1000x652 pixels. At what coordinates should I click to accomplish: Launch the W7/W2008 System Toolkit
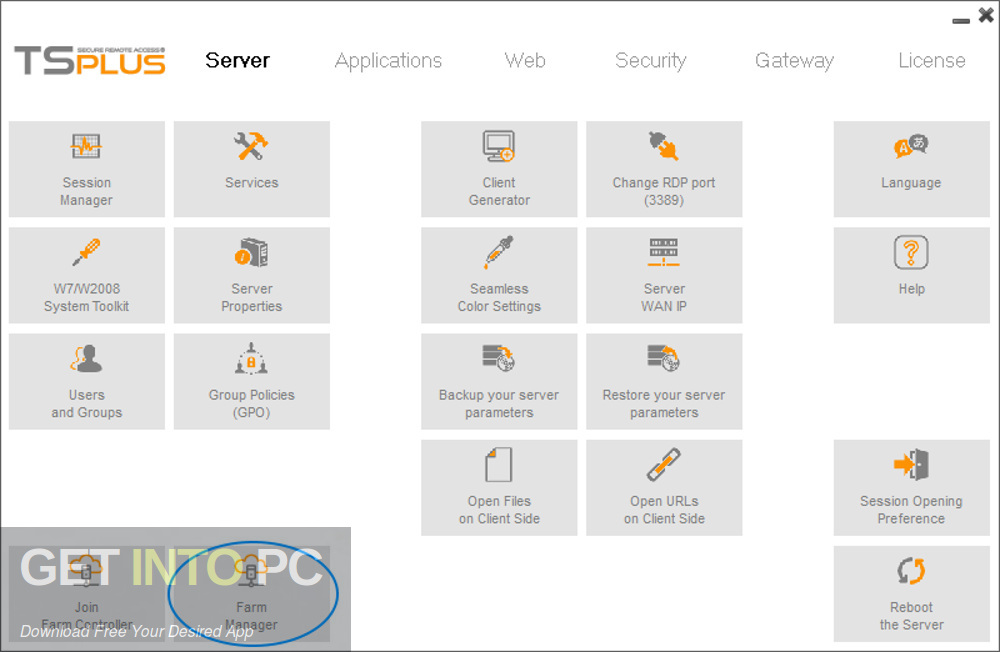pyautogui.click(x=87, y=275)
